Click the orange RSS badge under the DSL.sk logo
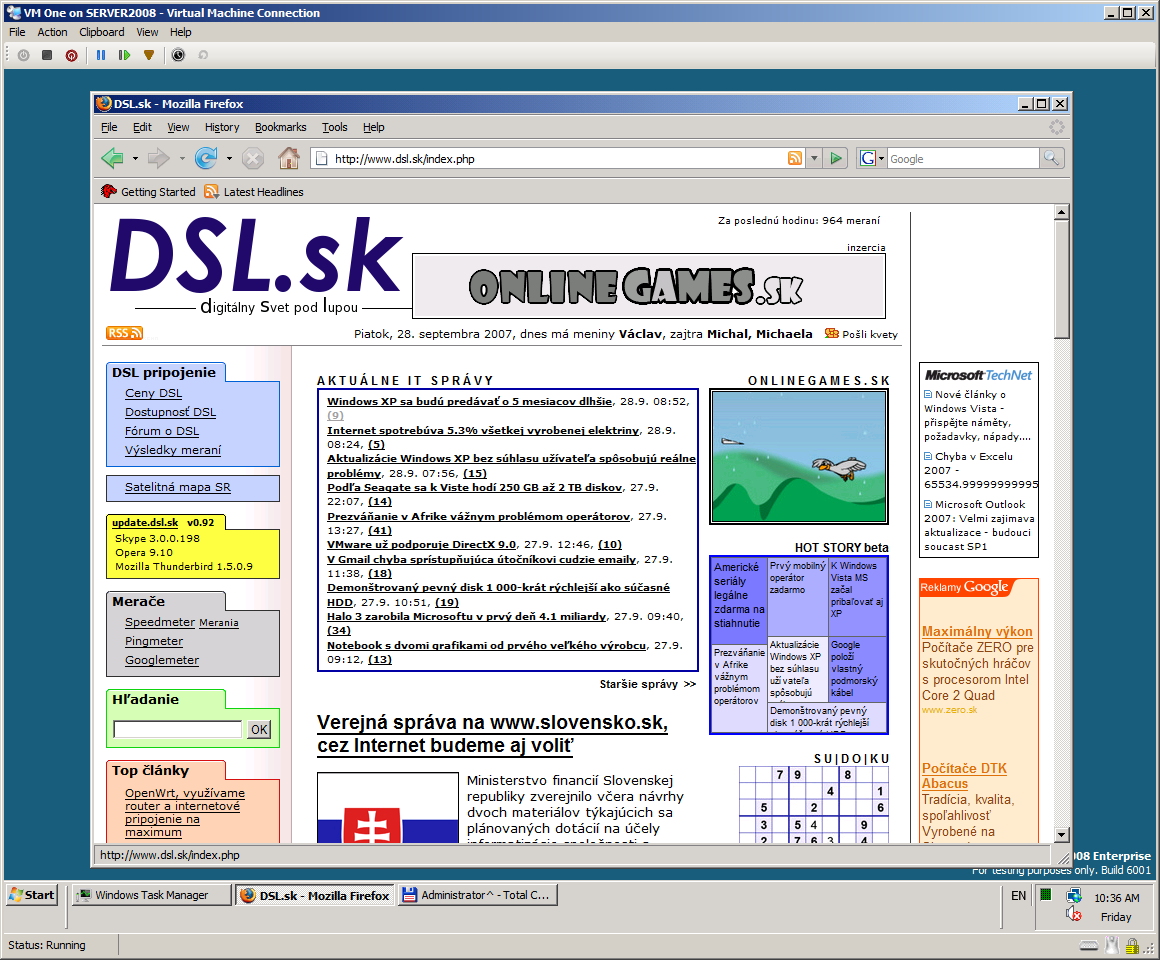The width and height of the screenshot is (1160, 960). click(x=124, y=333)
